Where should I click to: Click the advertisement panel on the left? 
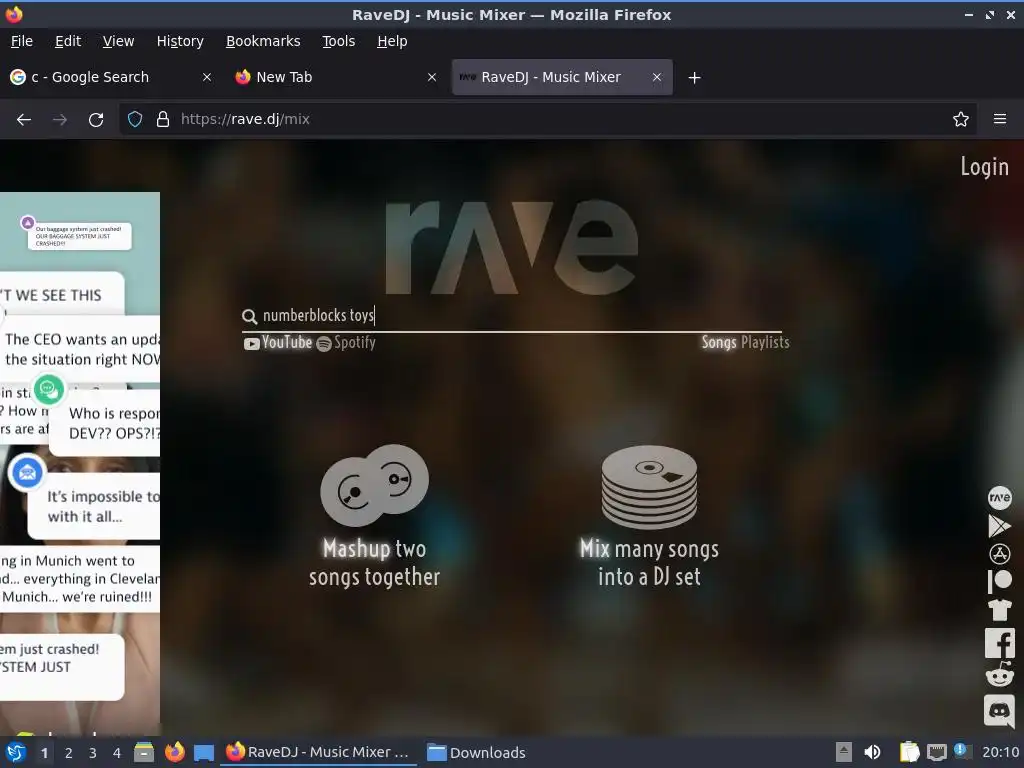pos(80,462)
